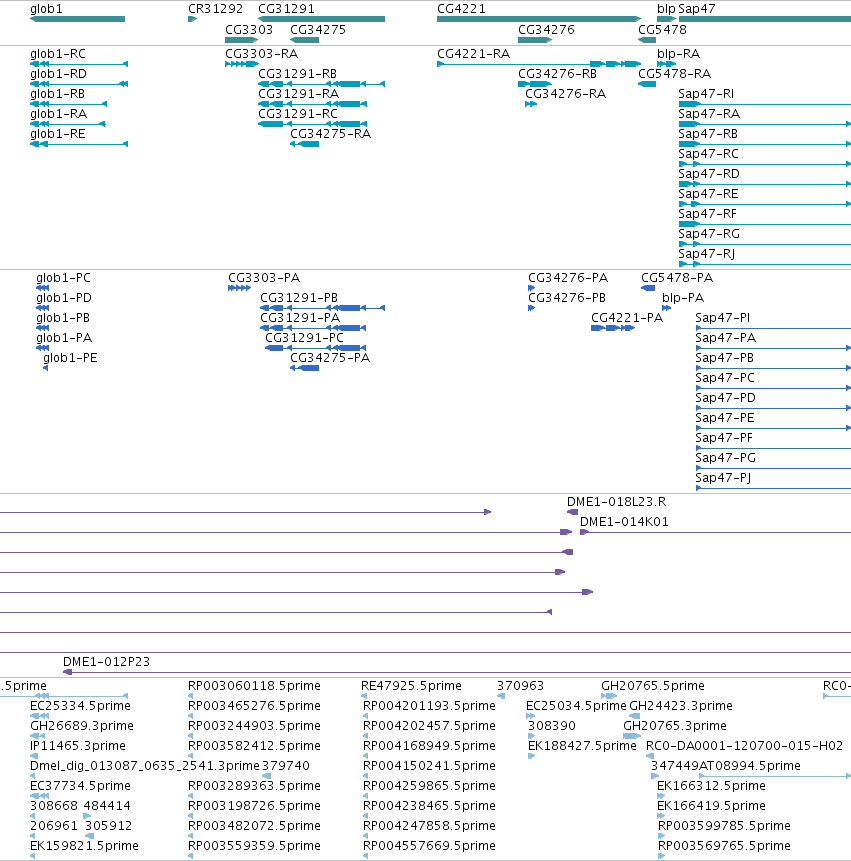Open protein CG3303-PA
This screenshot has width=851, height=861.
click(x=264, y=278)
